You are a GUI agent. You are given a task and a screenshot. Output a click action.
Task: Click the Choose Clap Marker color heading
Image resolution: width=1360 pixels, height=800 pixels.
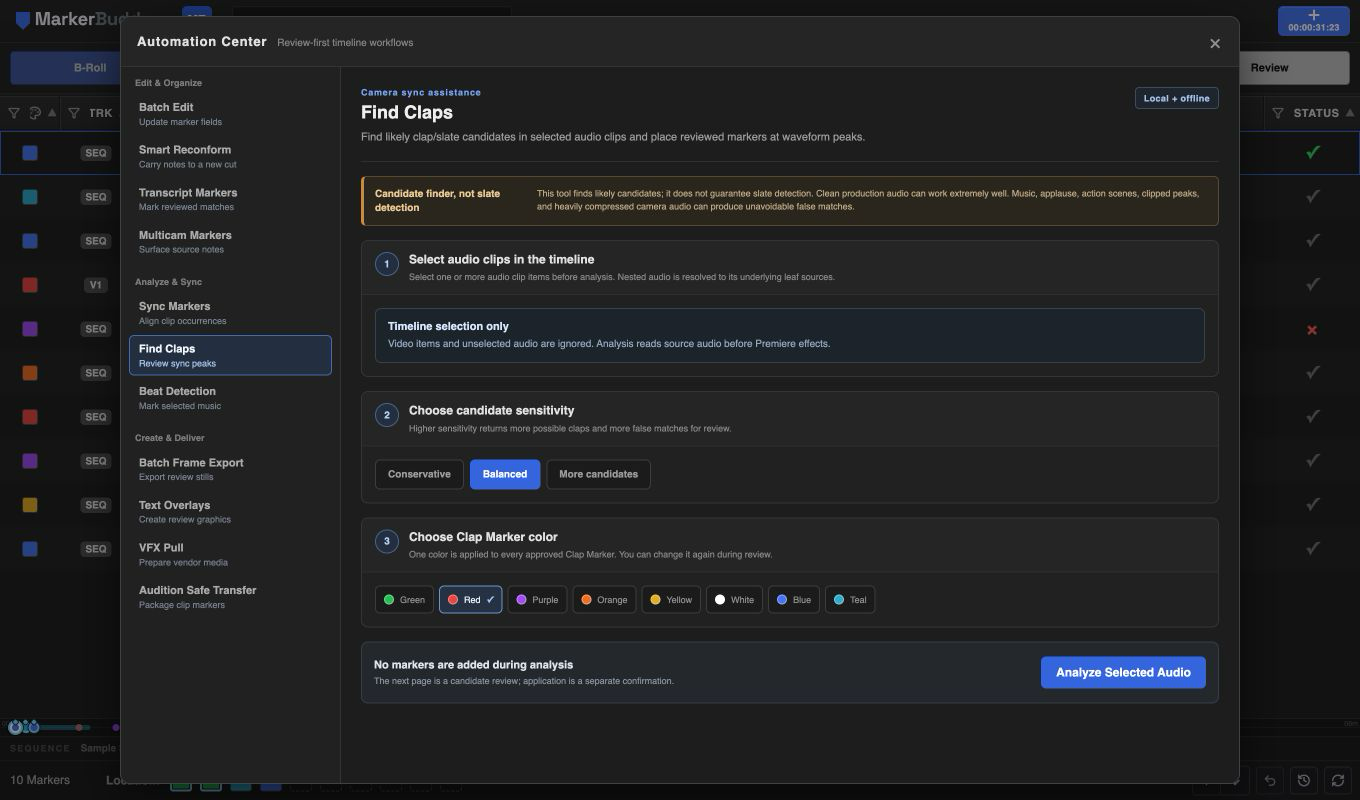coord(483,537)
